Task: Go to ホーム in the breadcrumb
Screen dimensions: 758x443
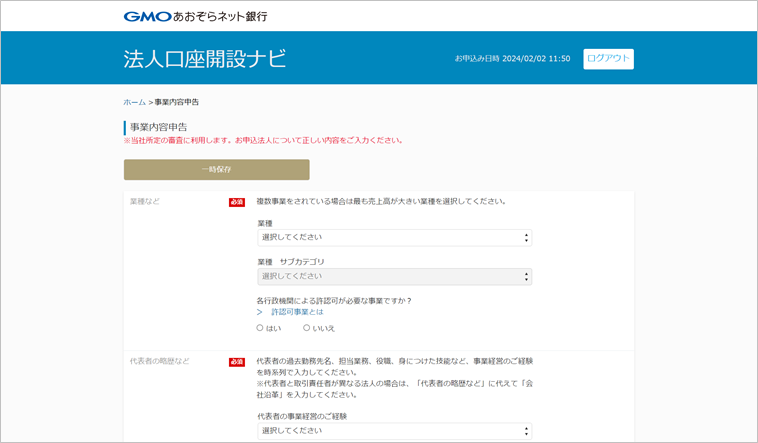Action: pyautogui.click(x=134, y=102)
